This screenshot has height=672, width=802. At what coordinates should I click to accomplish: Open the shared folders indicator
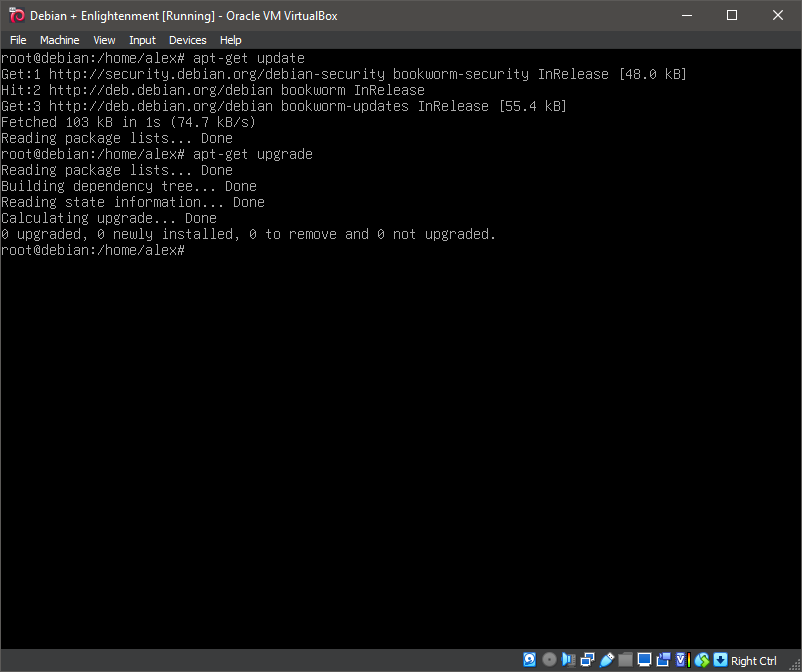pos(625,660)
